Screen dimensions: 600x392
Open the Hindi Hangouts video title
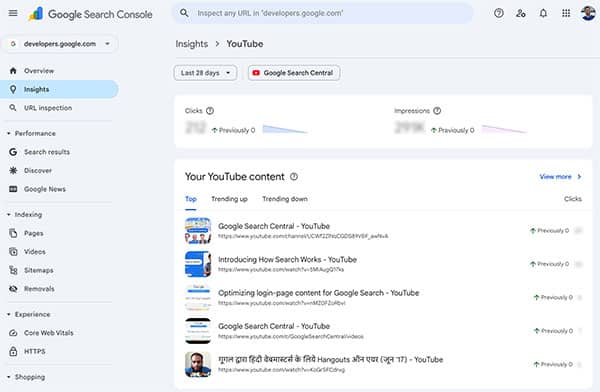tap(331, 359)
